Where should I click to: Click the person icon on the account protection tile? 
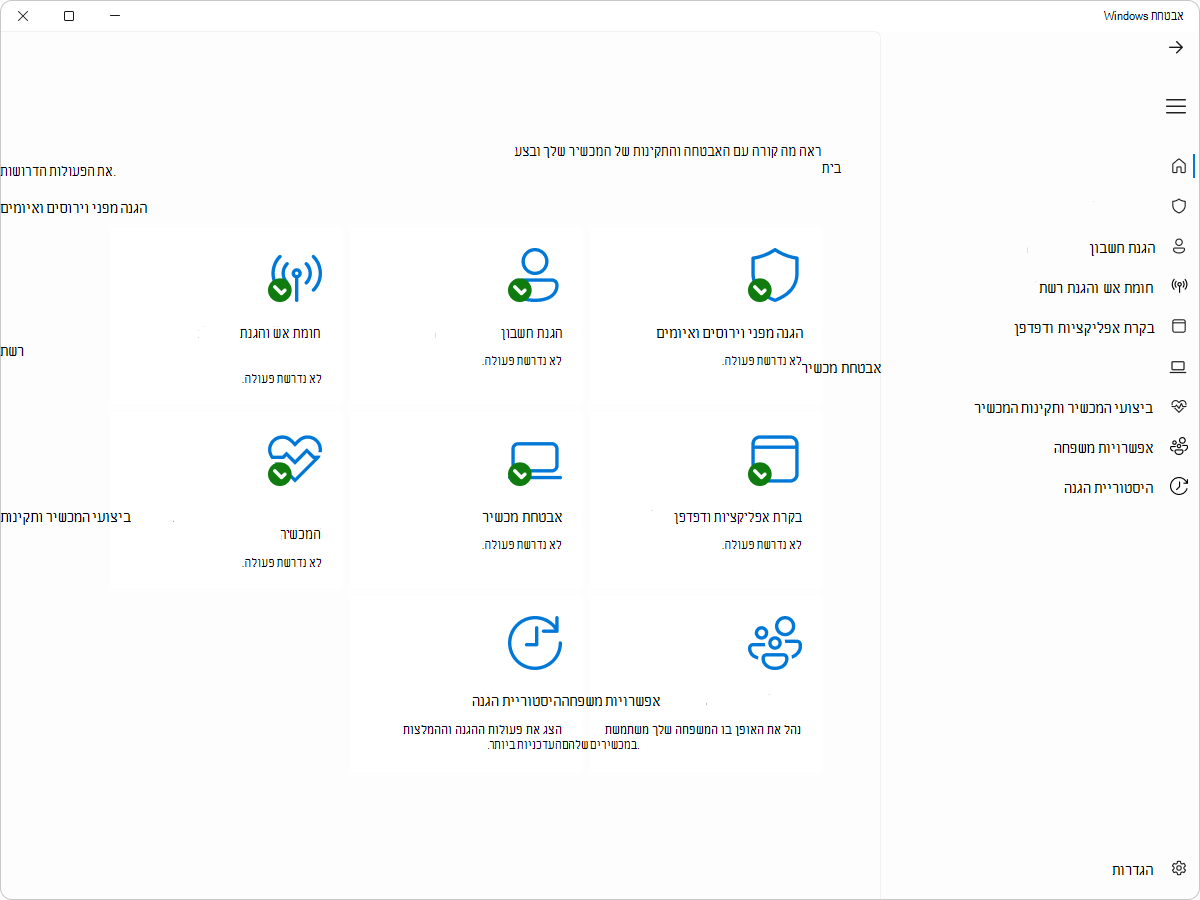[533, 274]
